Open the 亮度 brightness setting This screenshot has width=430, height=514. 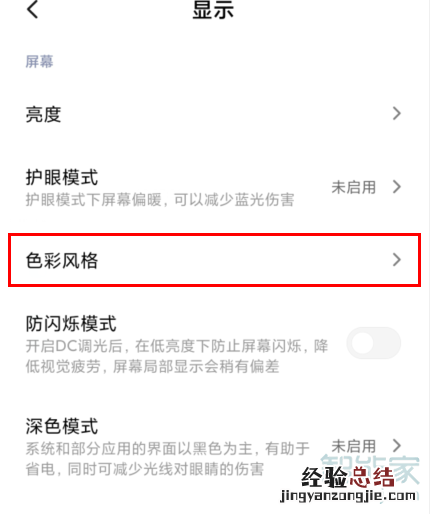pos(213,114)
